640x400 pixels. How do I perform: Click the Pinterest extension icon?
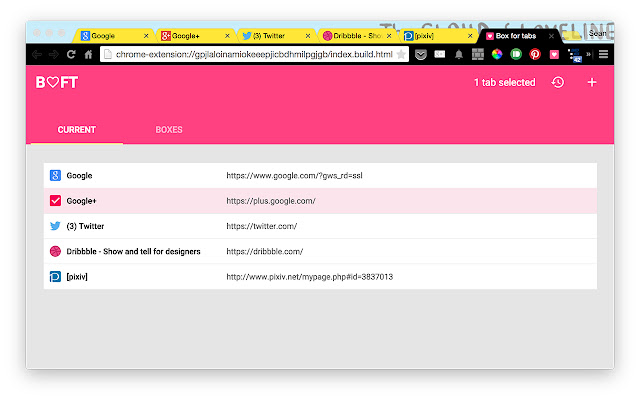point(535,54)
